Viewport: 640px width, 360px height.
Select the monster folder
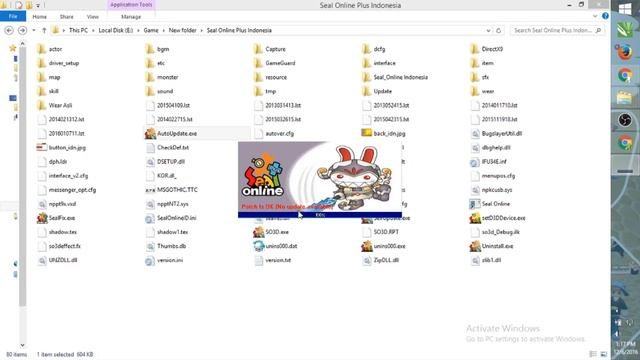click(x=162, y=77)
